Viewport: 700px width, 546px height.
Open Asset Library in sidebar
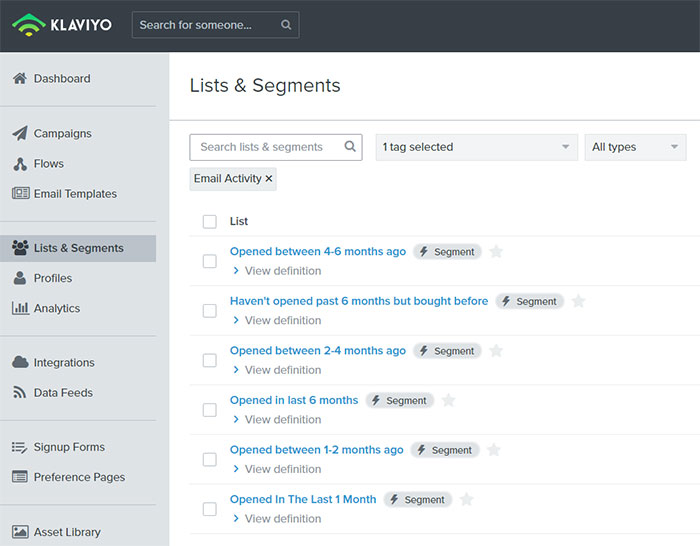[67, 532]
